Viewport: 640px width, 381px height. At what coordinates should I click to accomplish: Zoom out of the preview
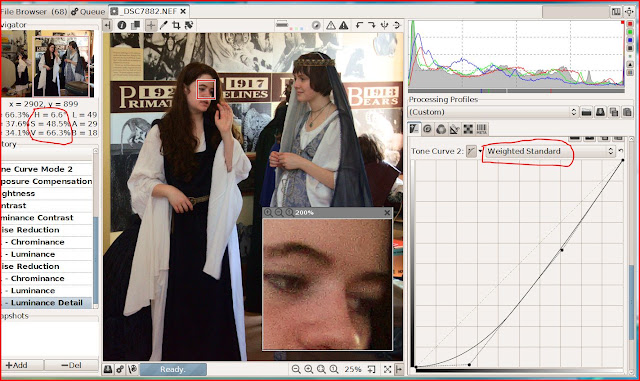(296, 369)
